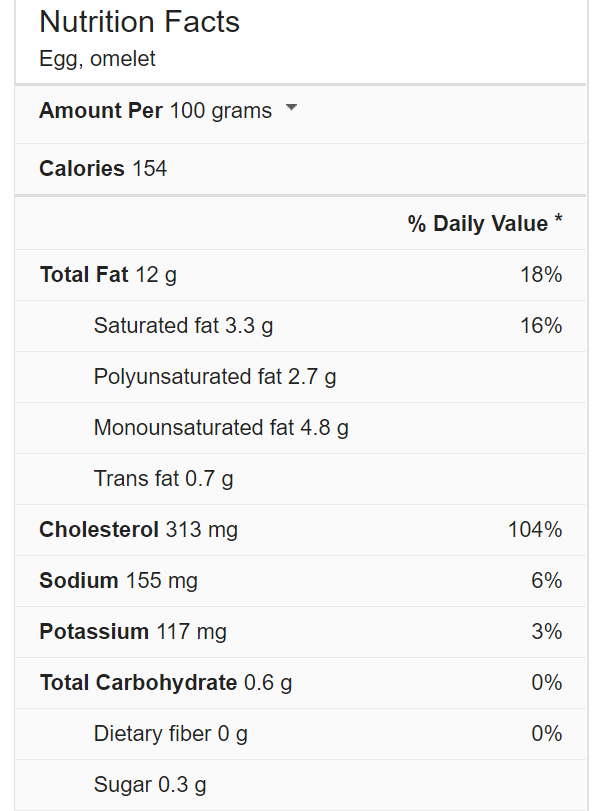Viewport: 611px width, 811px height.
Task: Select the Polyunsaturated fat 2.7 g row
Action: 215,377
